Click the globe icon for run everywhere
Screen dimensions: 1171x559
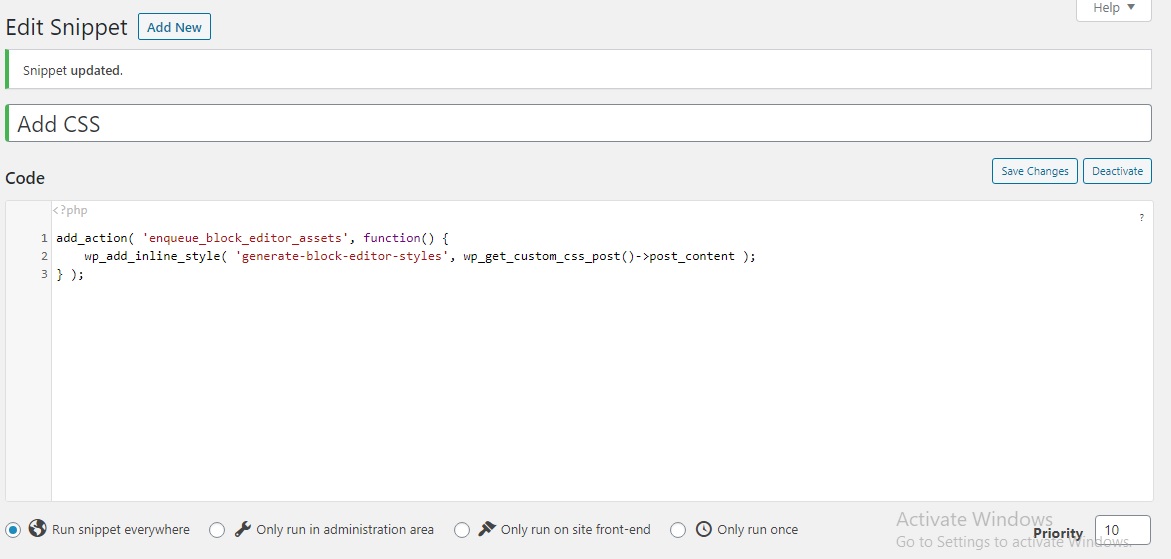(37, 528)
